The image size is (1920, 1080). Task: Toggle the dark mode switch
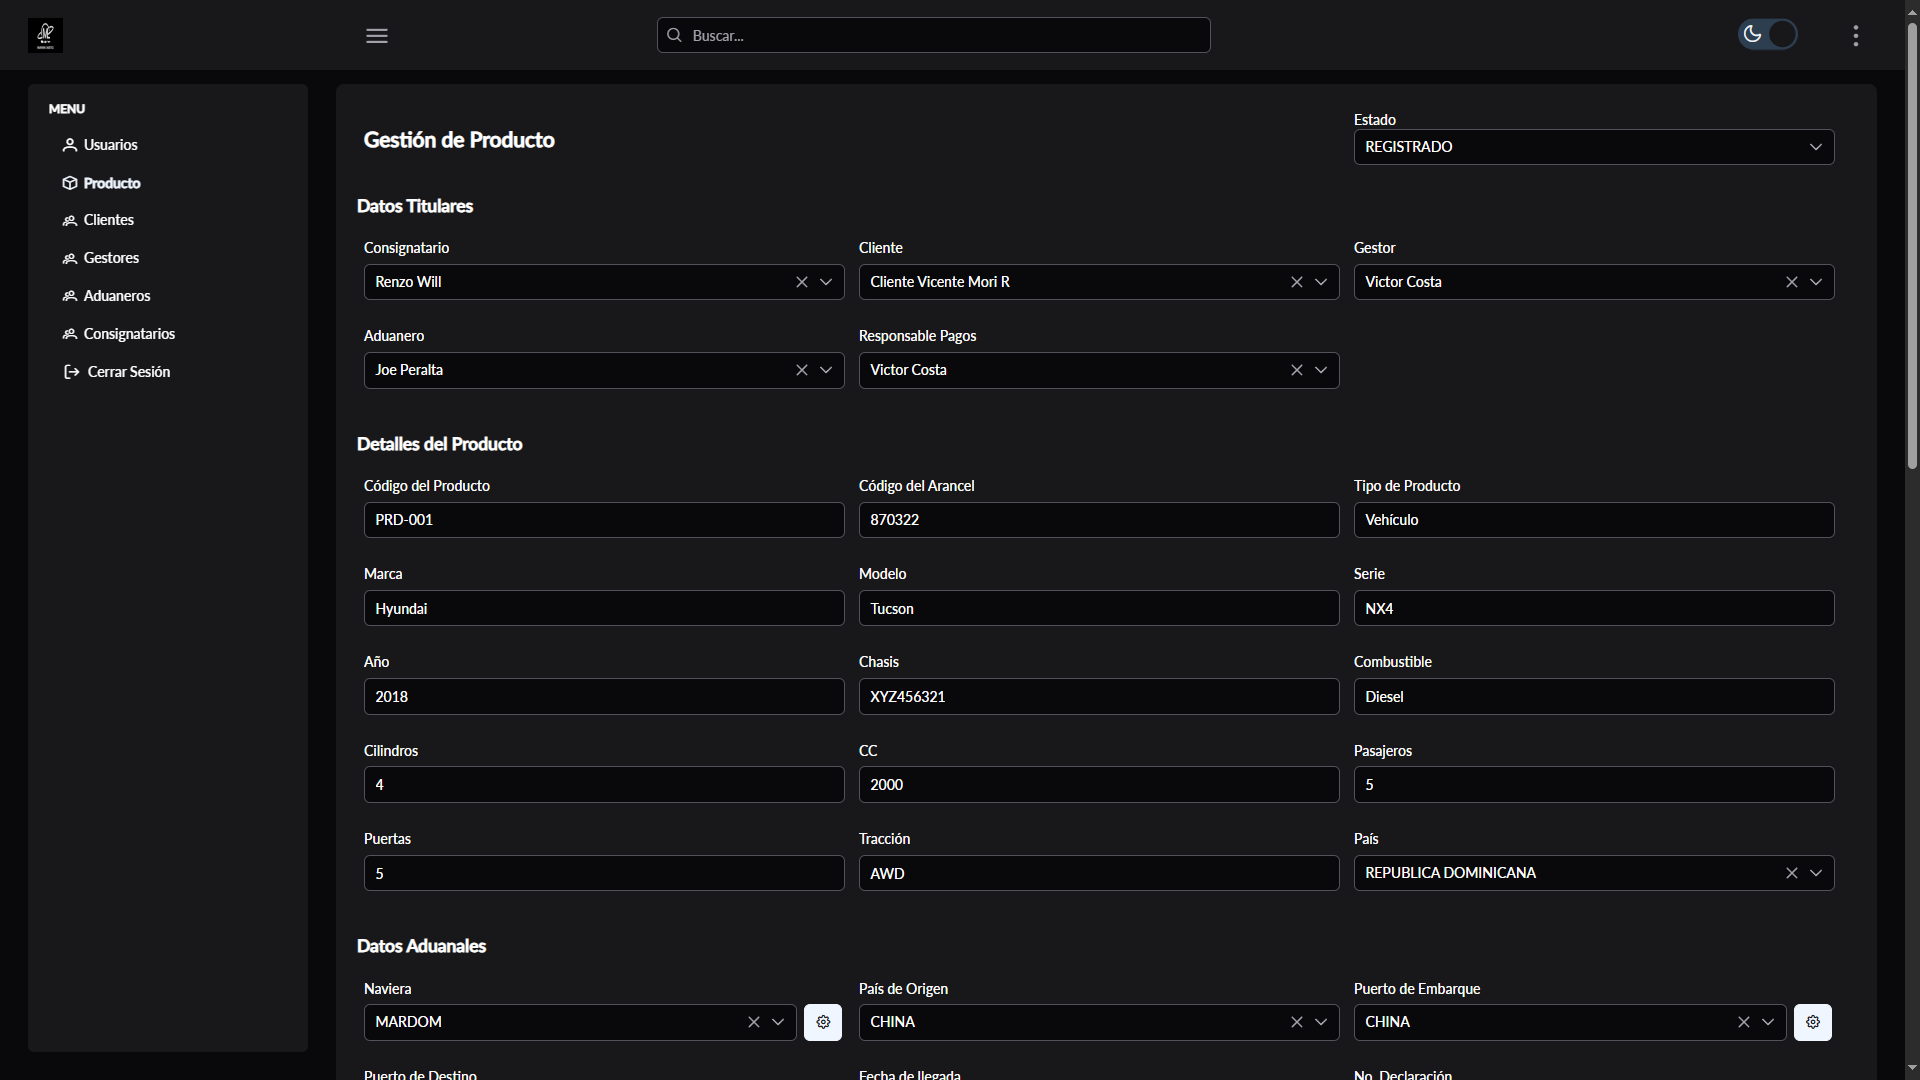coord(1767,35)
